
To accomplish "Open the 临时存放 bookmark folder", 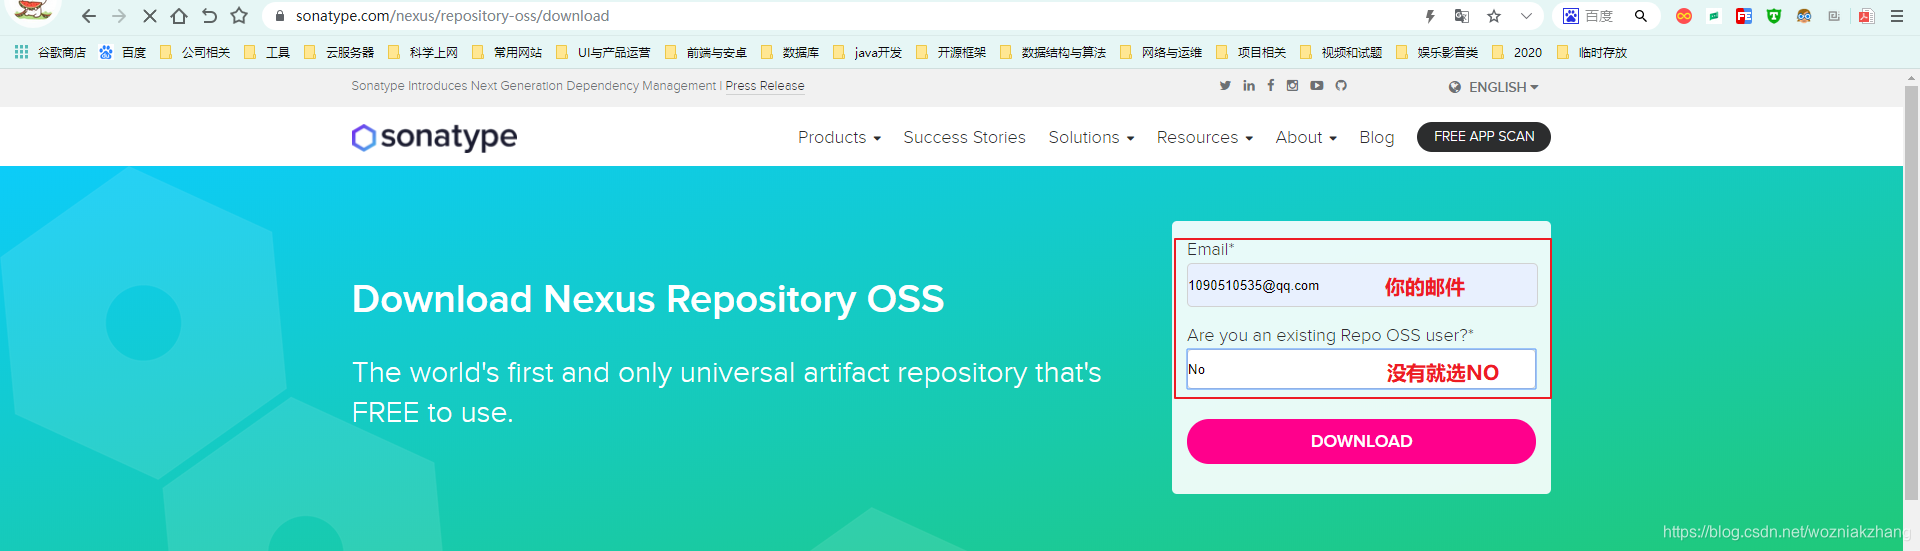I will click(x=1592, y=52).
